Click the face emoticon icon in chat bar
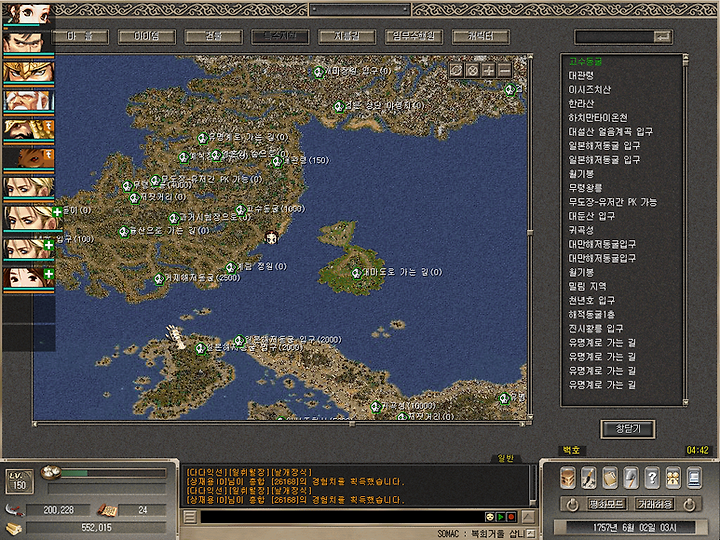The height and width of the screenshot is (540, 720). click(490, 517)
